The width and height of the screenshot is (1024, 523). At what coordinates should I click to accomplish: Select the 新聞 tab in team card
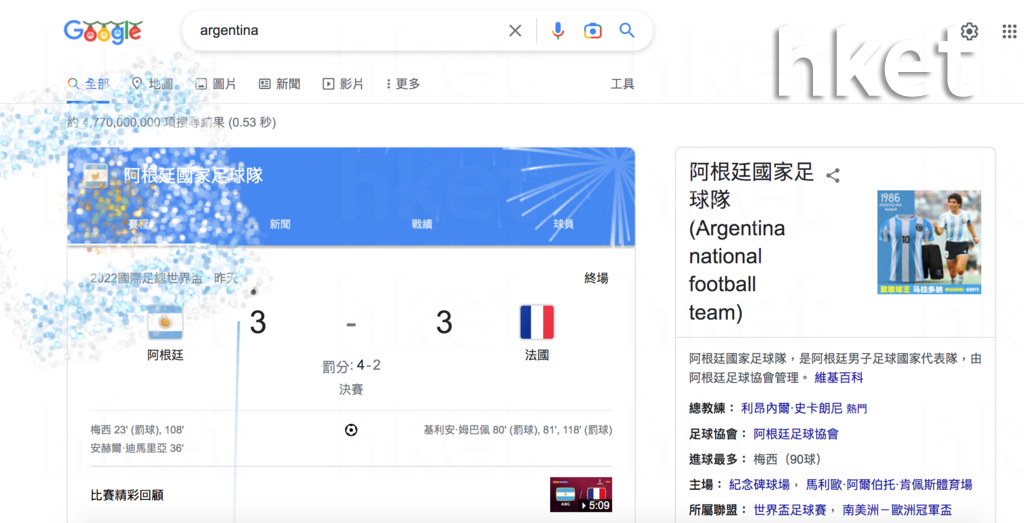point(280,224)
